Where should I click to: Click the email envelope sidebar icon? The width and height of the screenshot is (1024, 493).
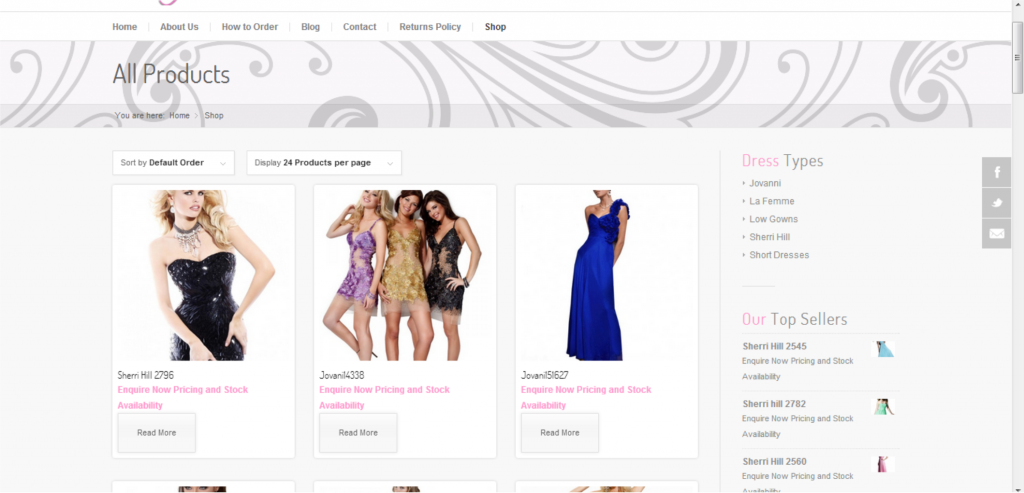click(x=996, y=234)
